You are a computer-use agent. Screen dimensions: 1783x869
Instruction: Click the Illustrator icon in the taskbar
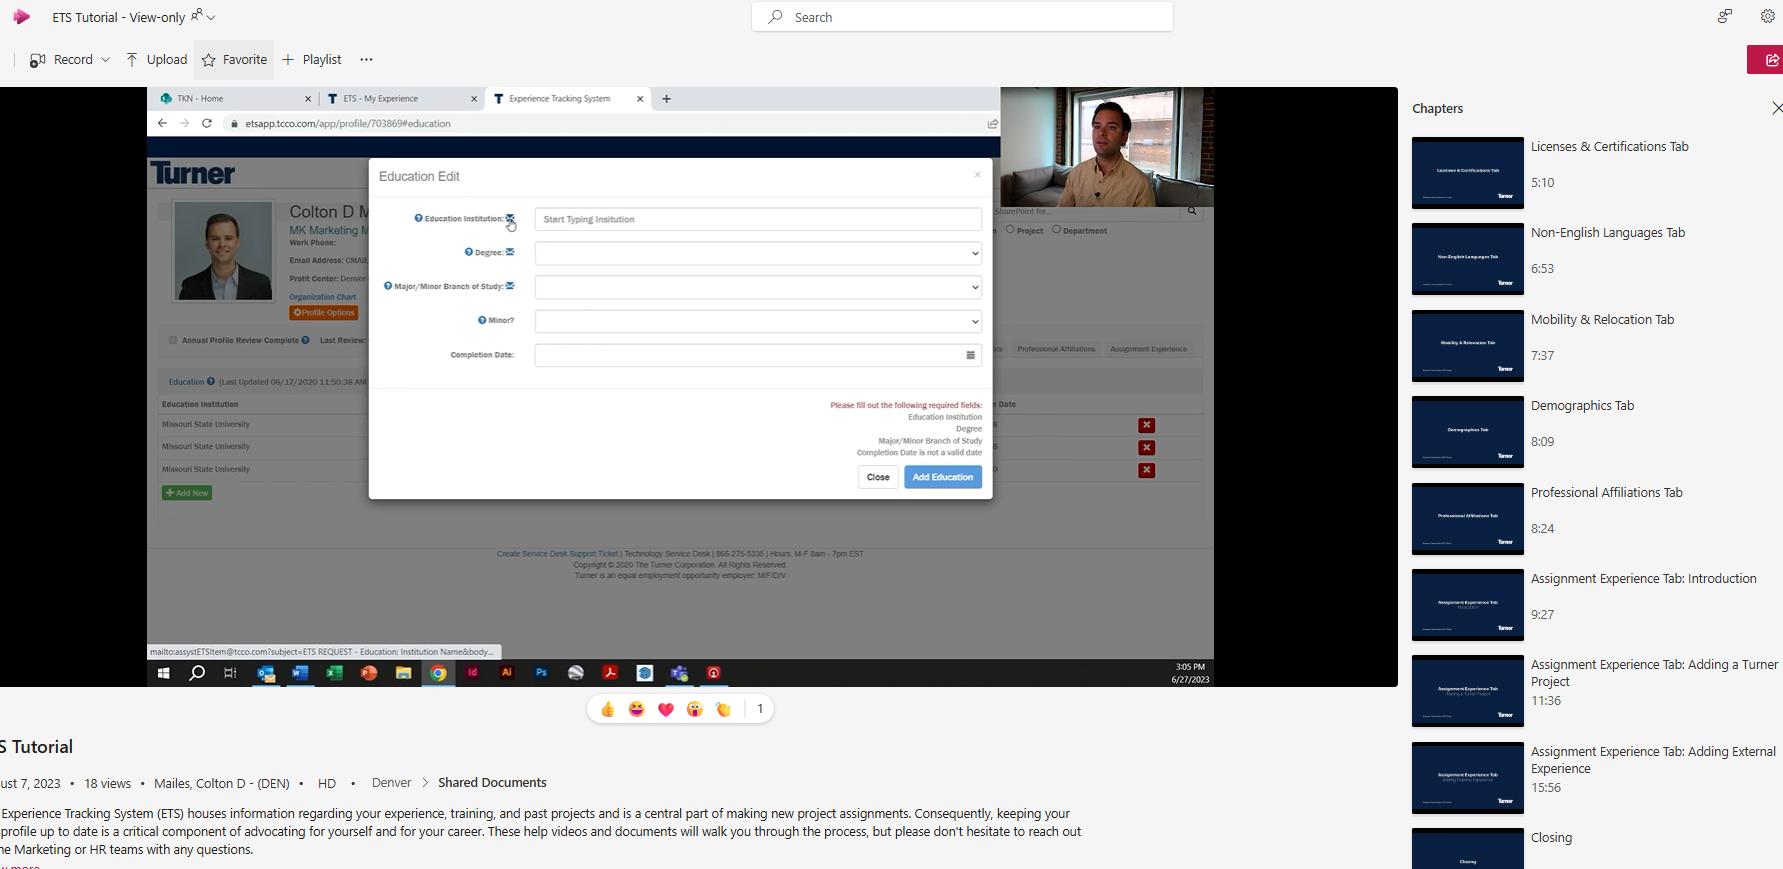pyautogui.click(x=507, y=673)
